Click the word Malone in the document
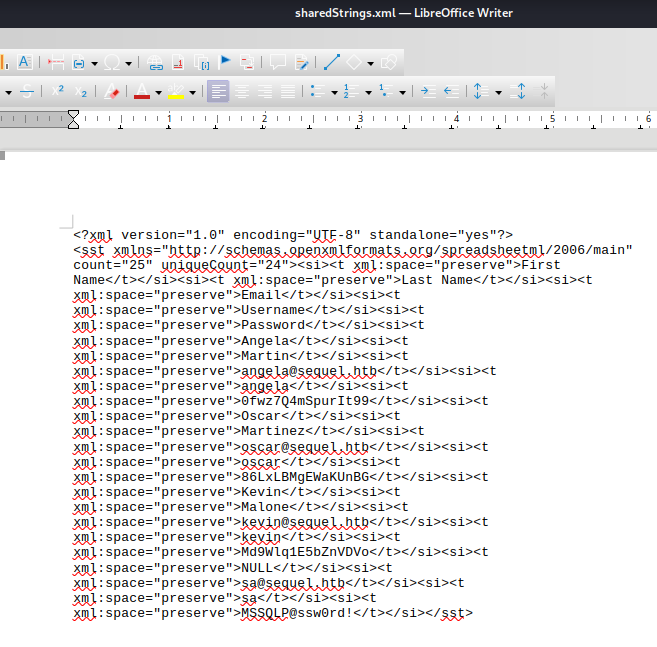The width and height of the screenshot is (657, 647). (x=265, y=507)
